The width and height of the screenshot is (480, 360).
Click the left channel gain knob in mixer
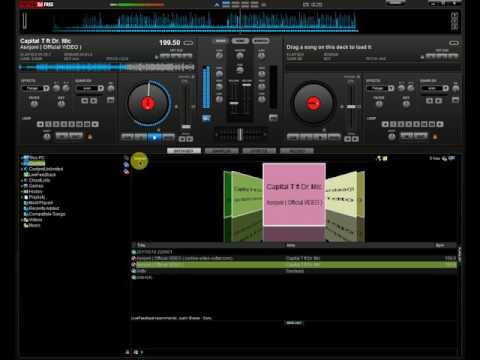219,55
